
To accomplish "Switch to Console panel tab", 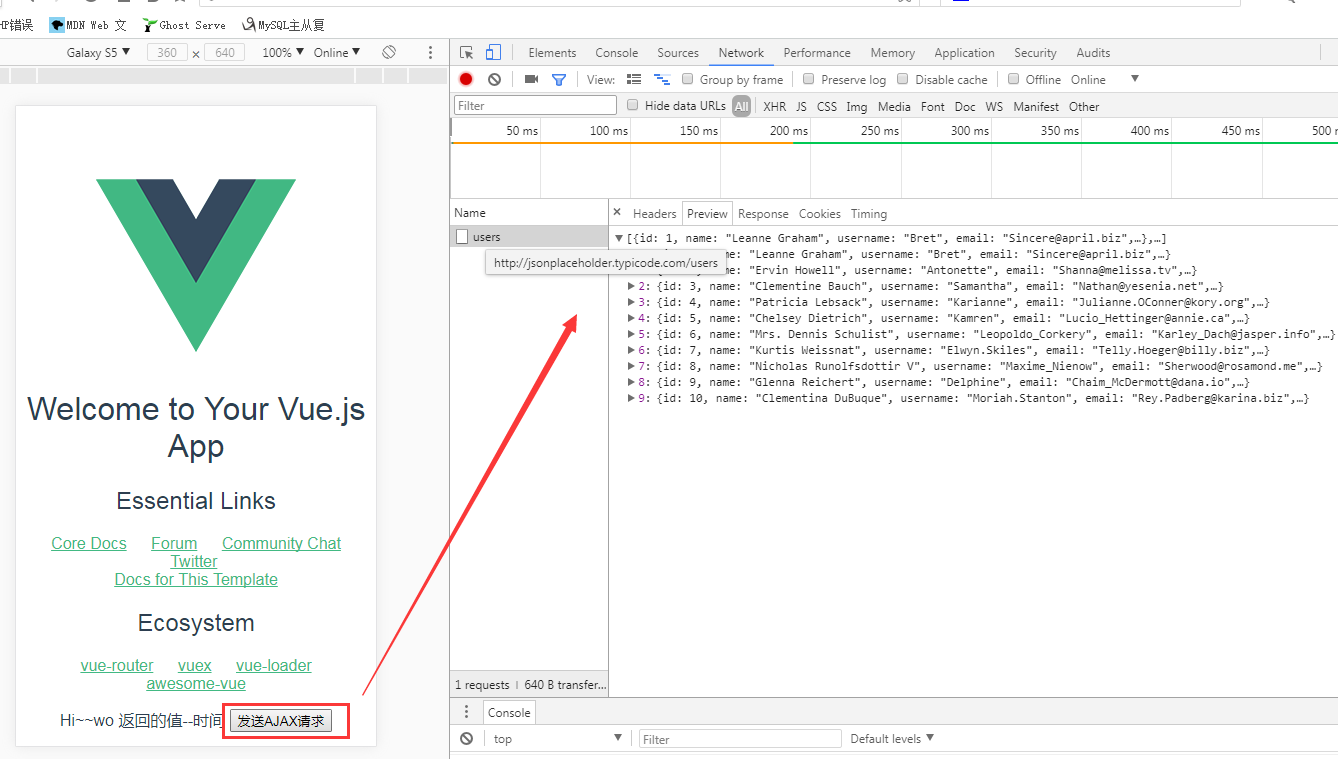I will point(616,53).
